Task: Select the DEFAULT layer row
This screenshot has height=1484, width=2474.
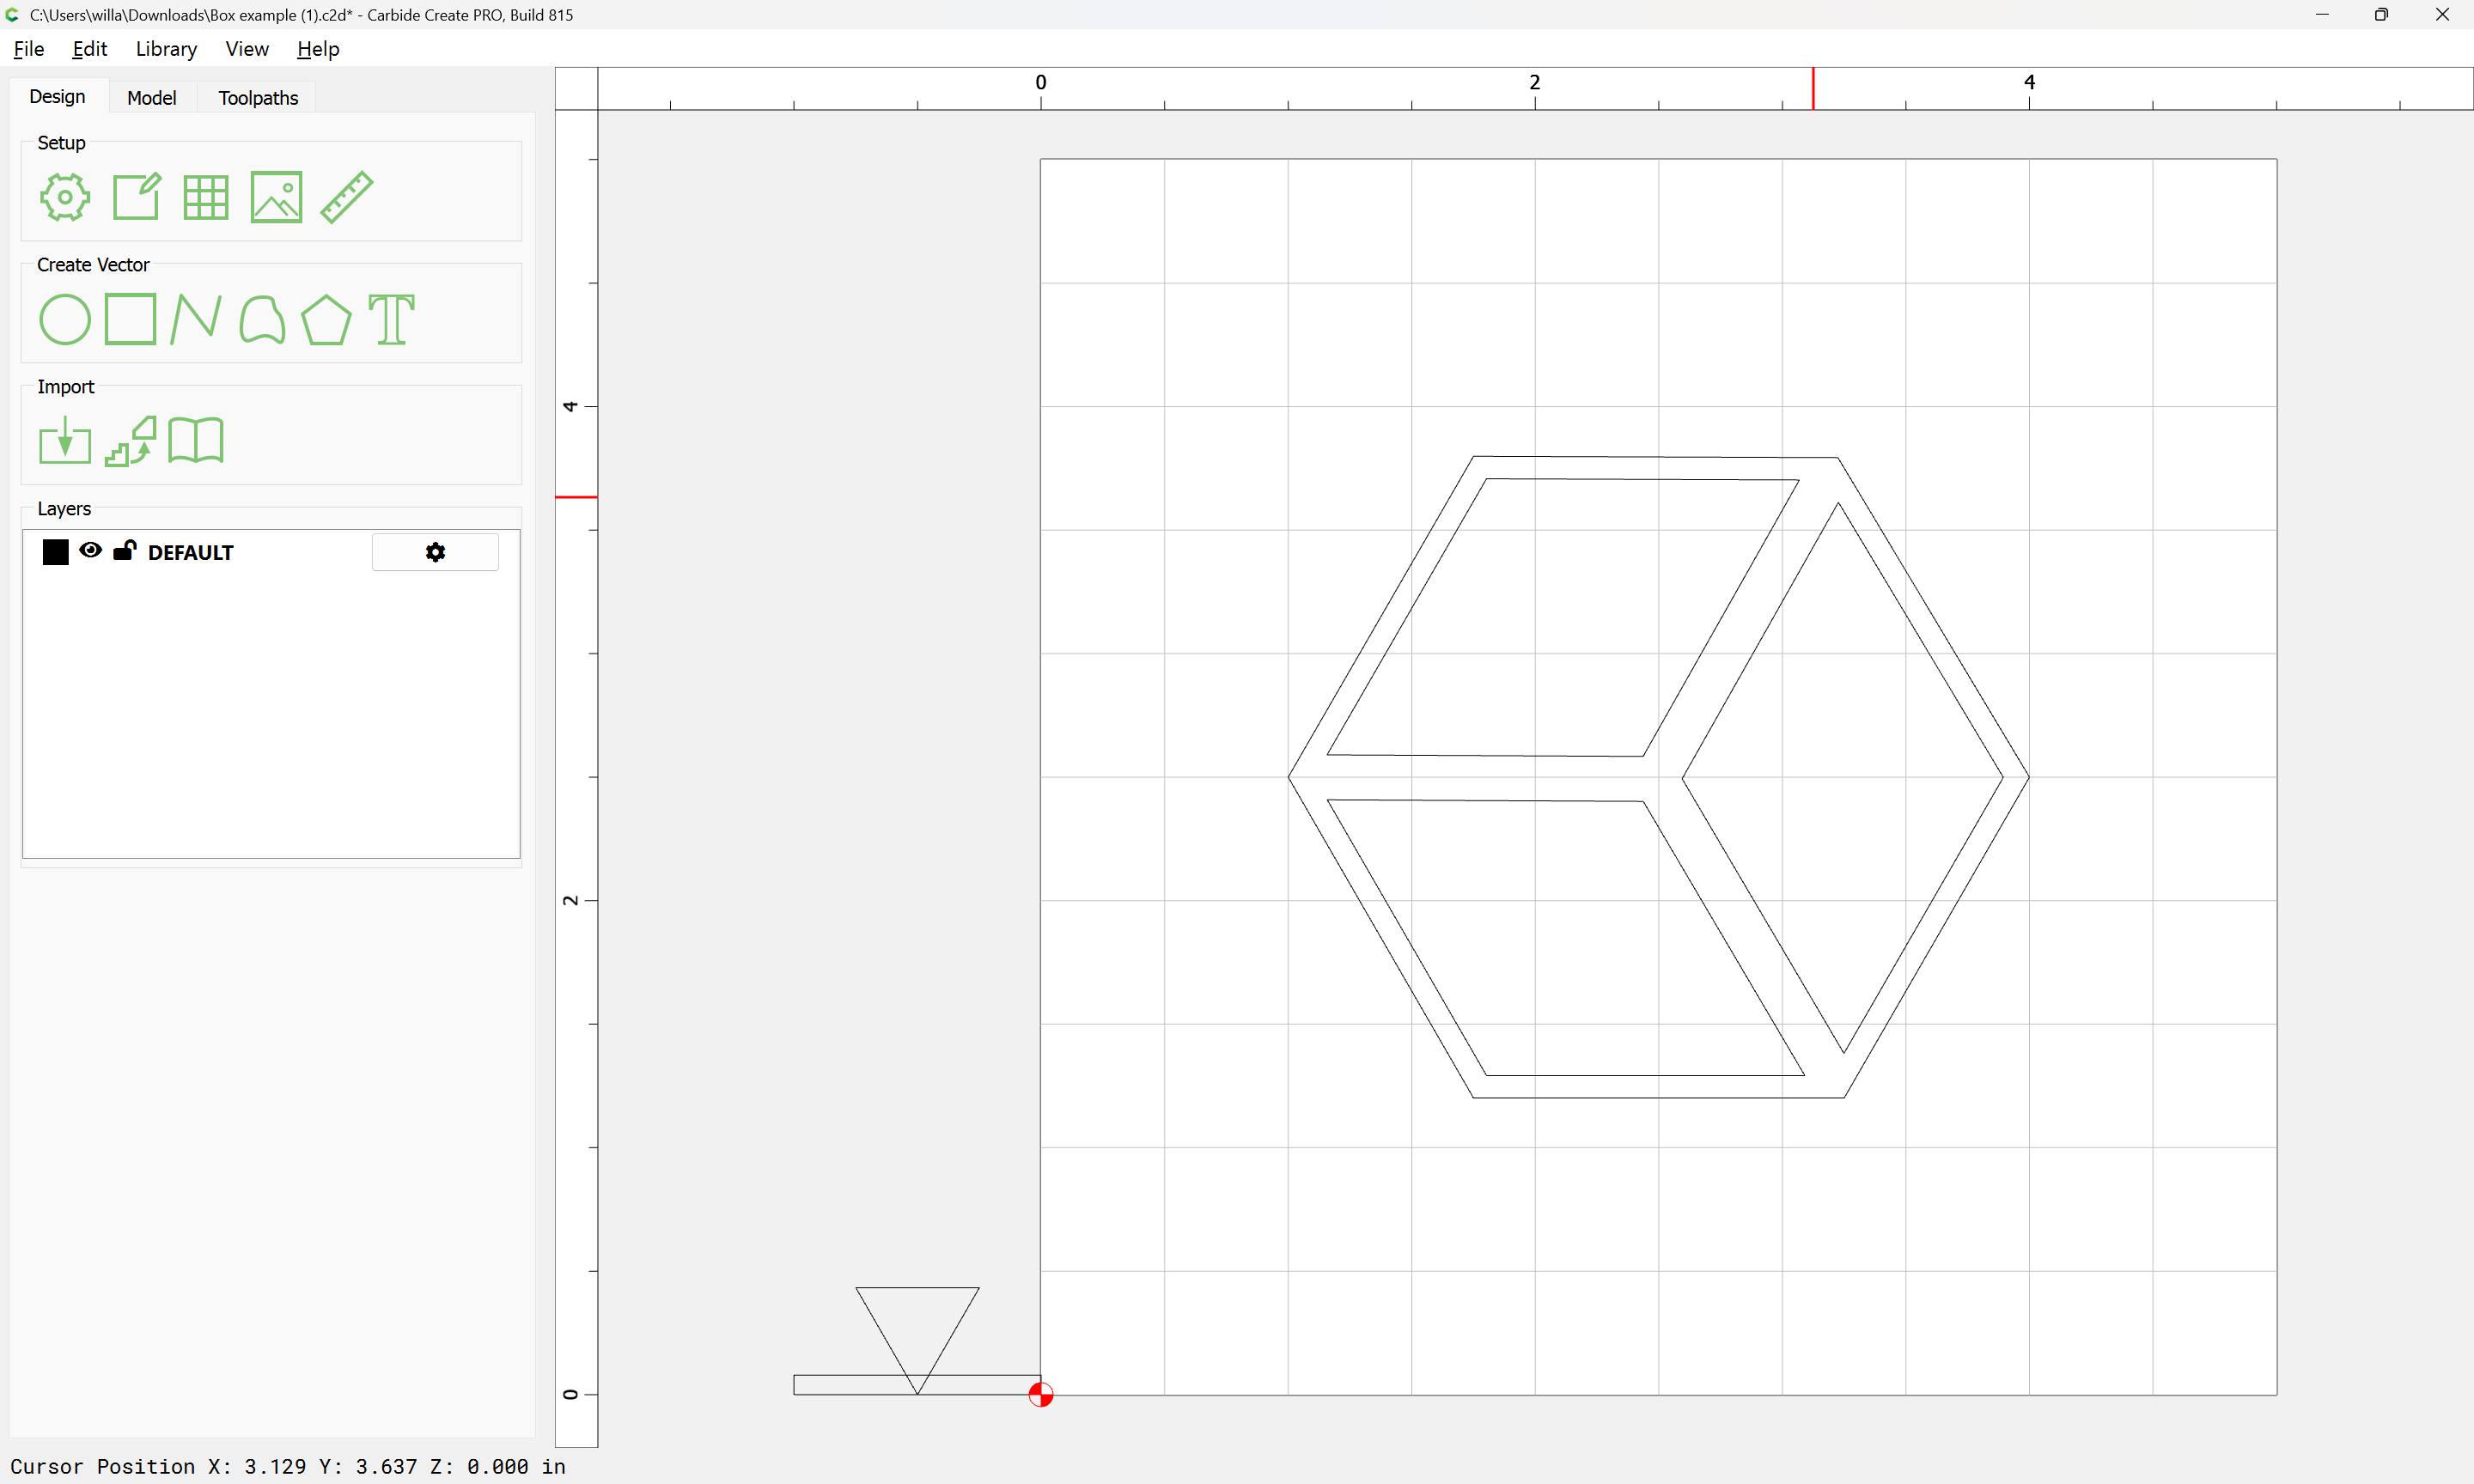Action: (271, 552)
